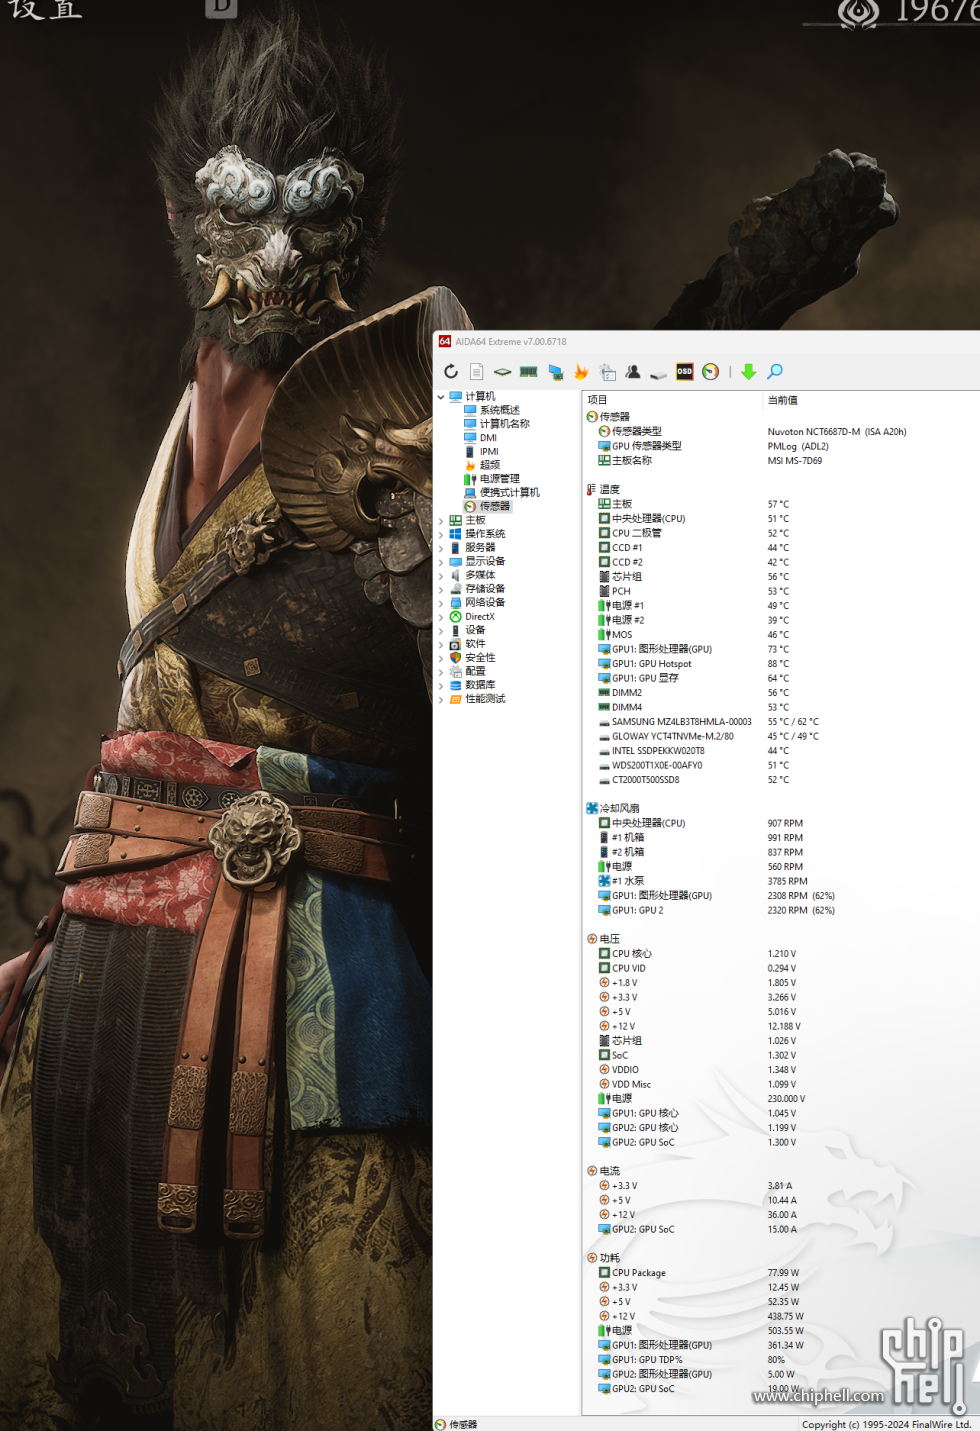Screen dimensions: 980x1431
Task: Select the 传感器 tree item
Action: click(495, 507)
